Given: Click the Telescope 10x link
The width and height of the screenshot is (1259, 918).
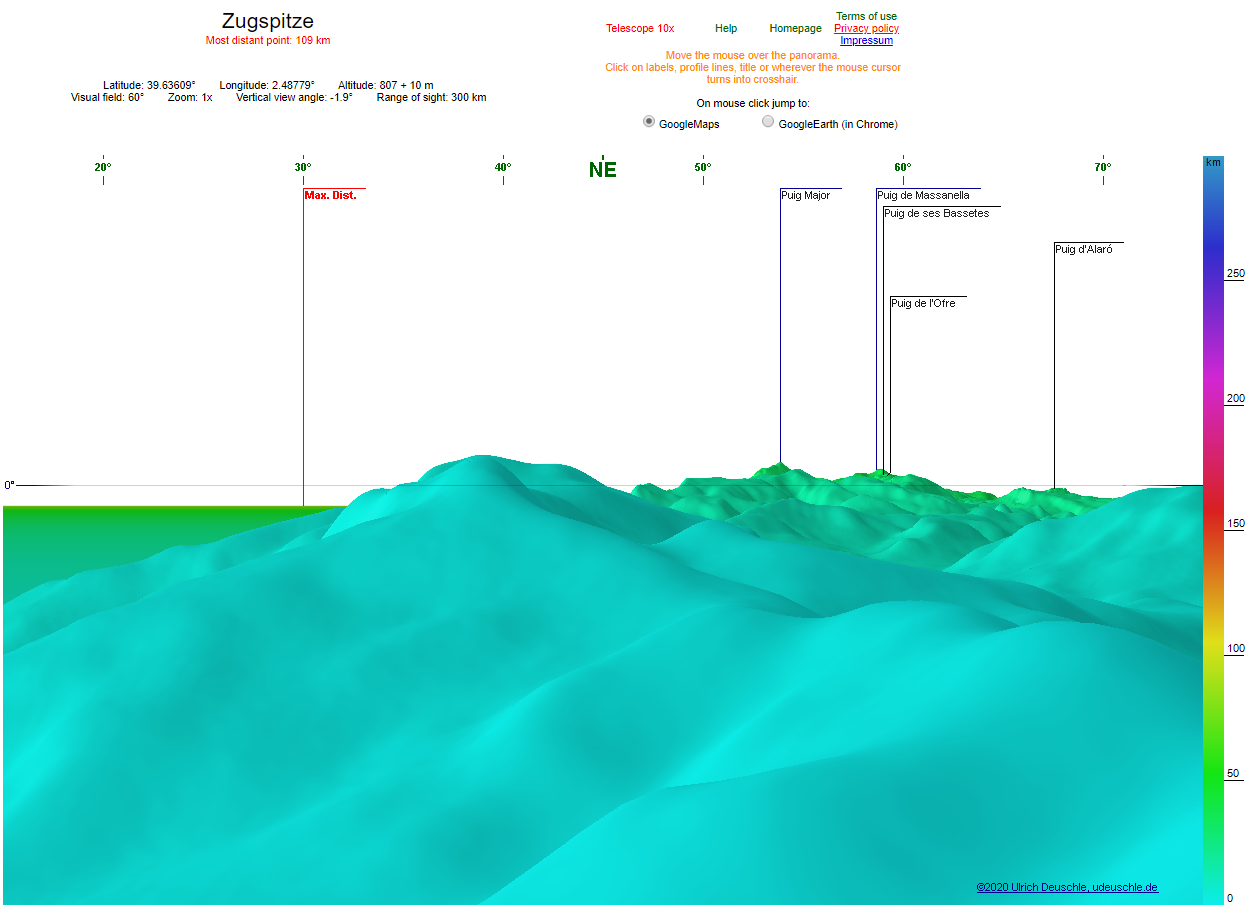Looking at the screenshot, I should pos(640,29).
